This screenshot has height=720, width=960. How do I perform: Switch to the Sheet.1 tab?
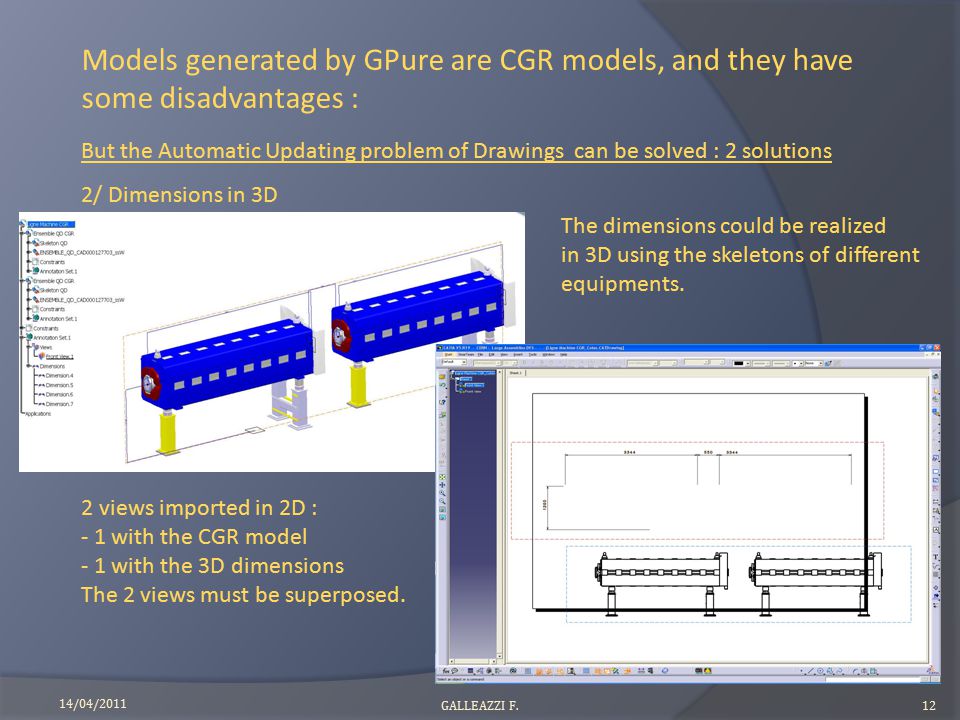point(516,373)
